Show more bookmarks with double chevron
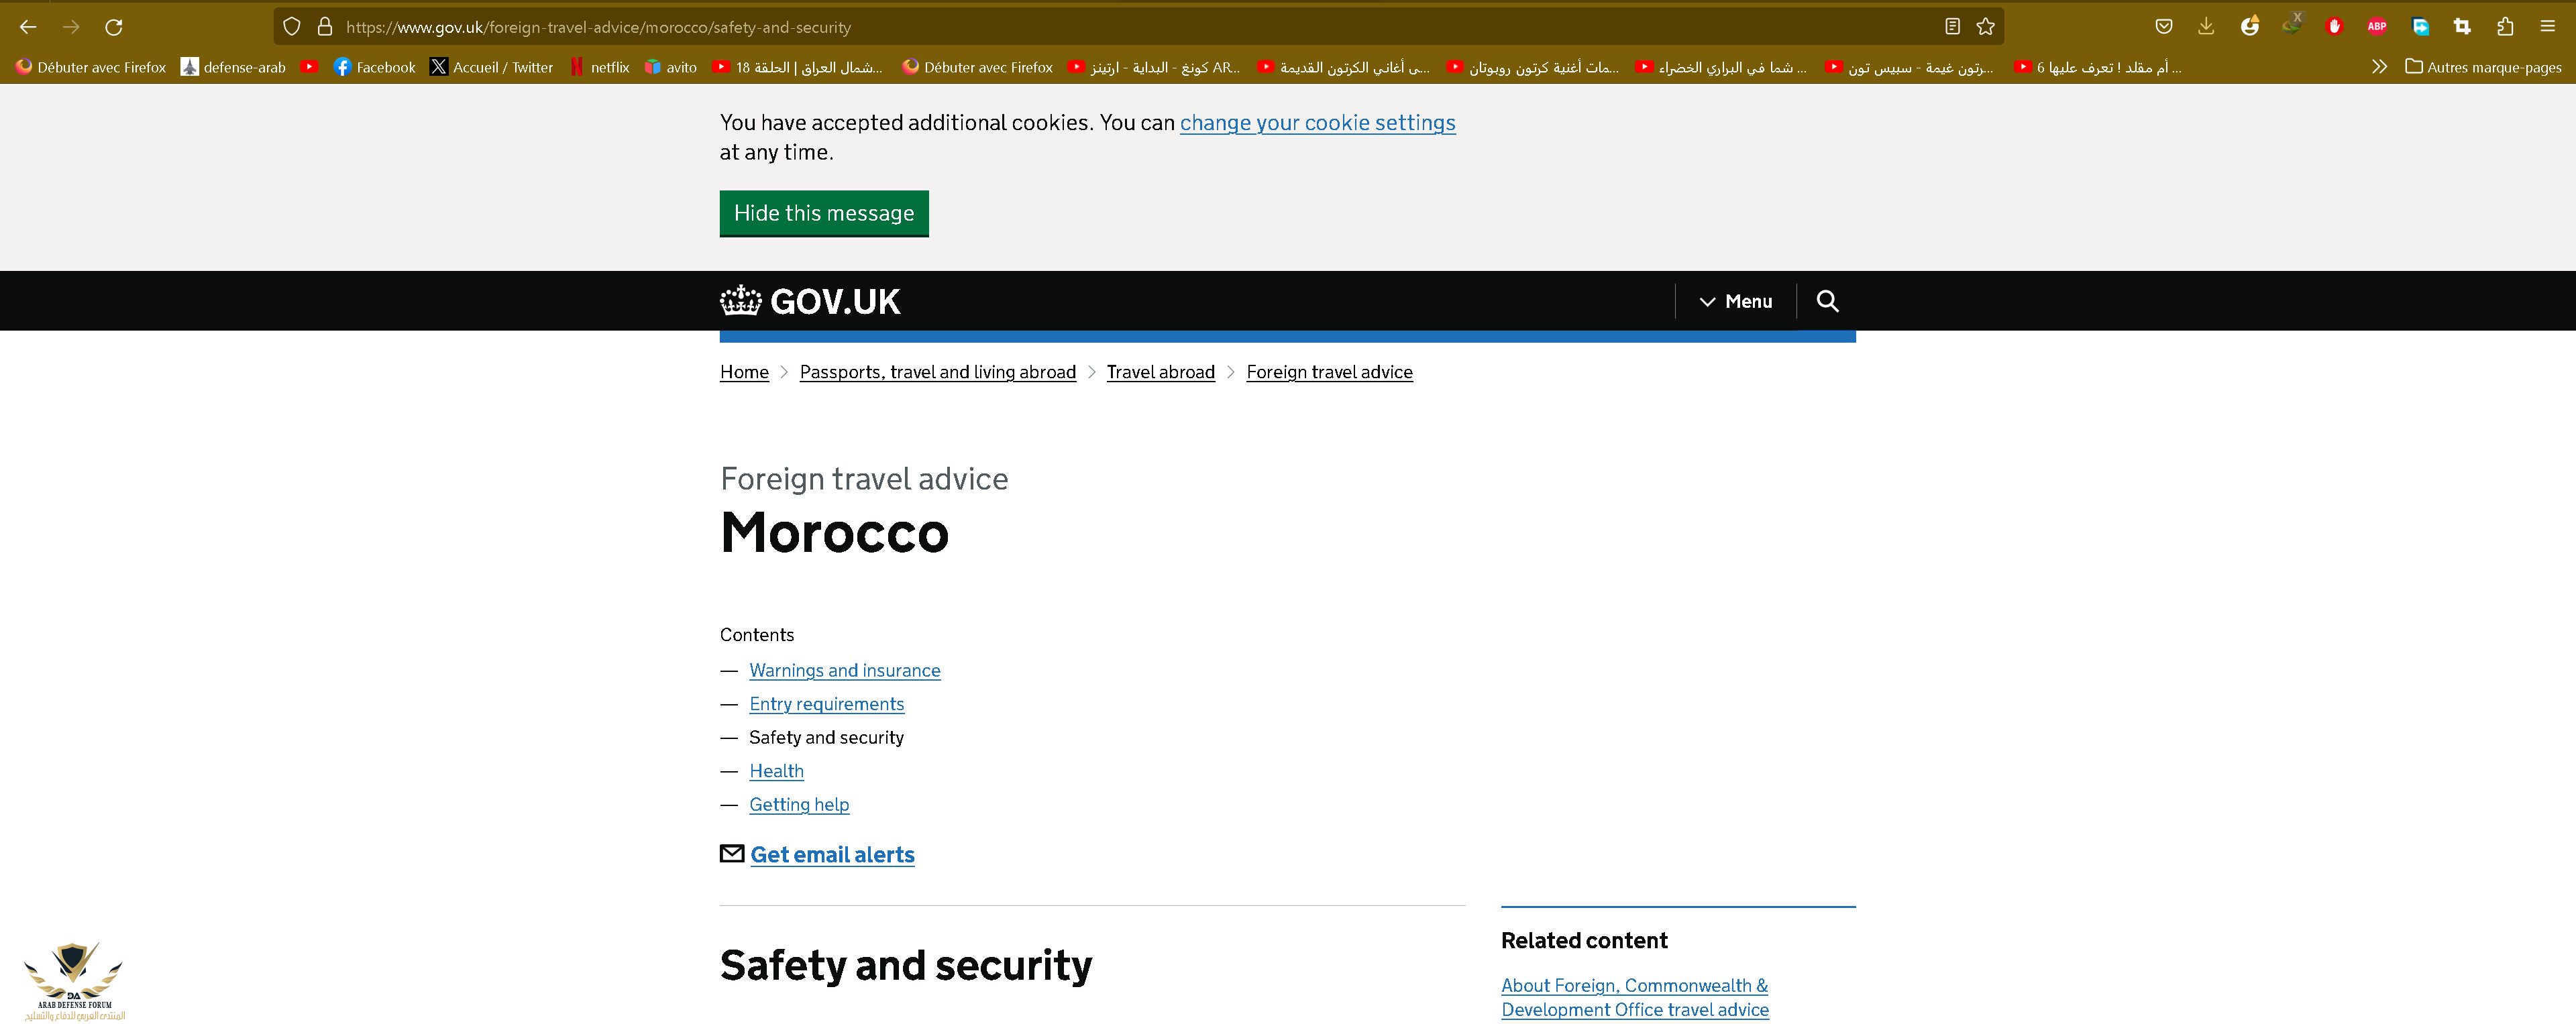 point(2379,67)
